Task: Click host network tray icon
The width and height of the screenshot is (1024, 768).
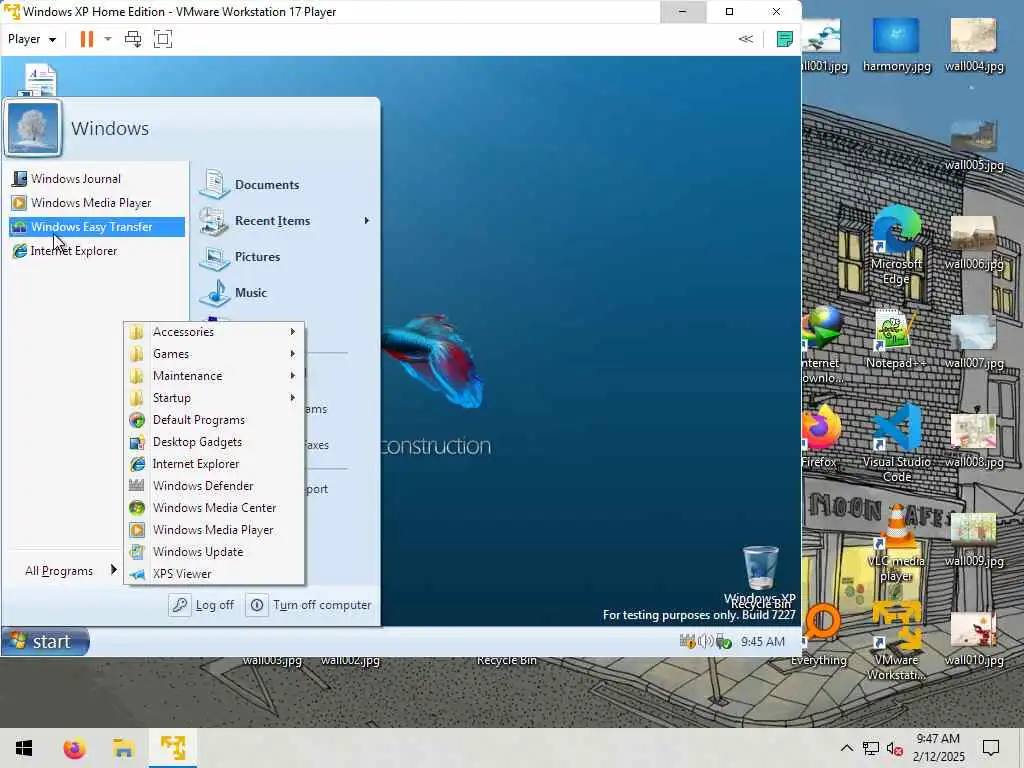Action: coord(871,748)
